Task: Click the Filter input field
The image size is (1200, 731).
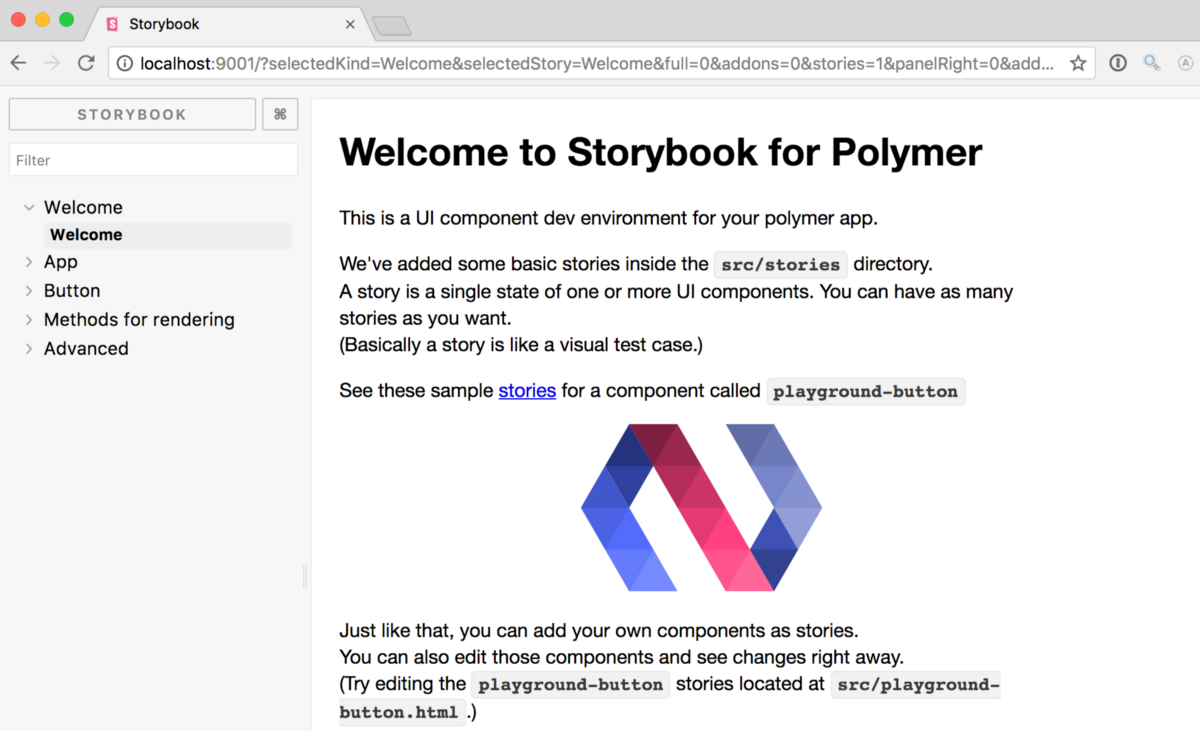Action: [x=153, y=160]
